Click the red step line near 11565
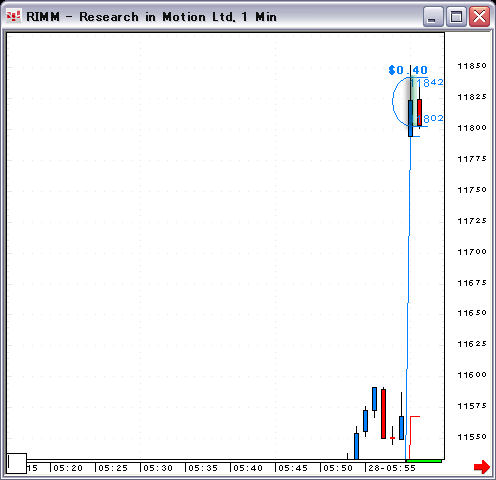 coord(412,433)
